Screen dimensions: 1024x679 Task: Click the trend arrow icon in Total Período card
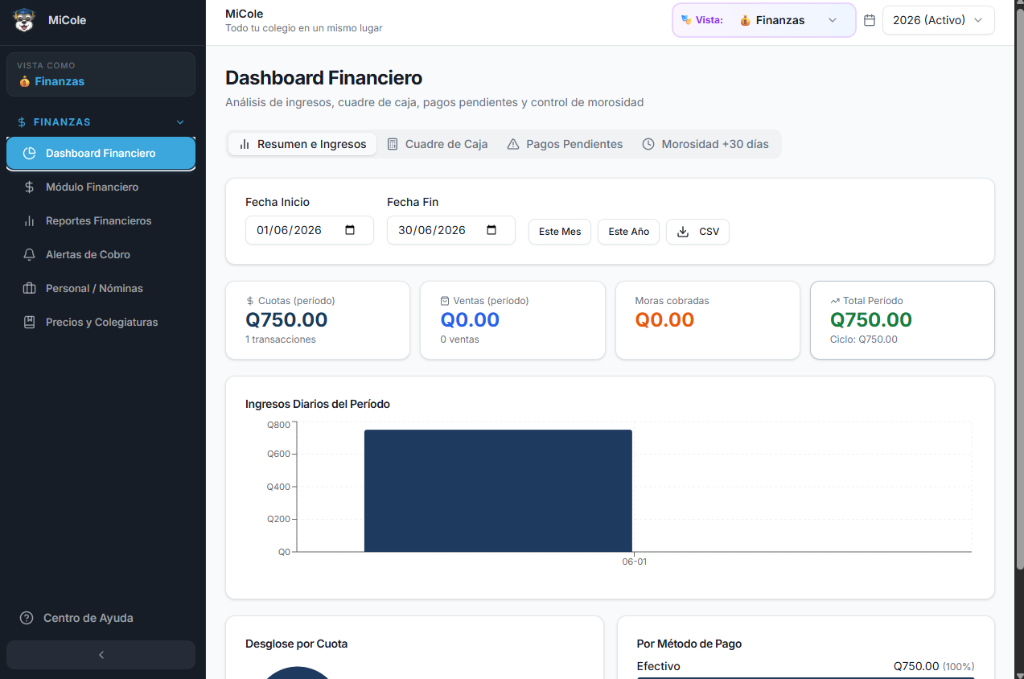point(835,301)
